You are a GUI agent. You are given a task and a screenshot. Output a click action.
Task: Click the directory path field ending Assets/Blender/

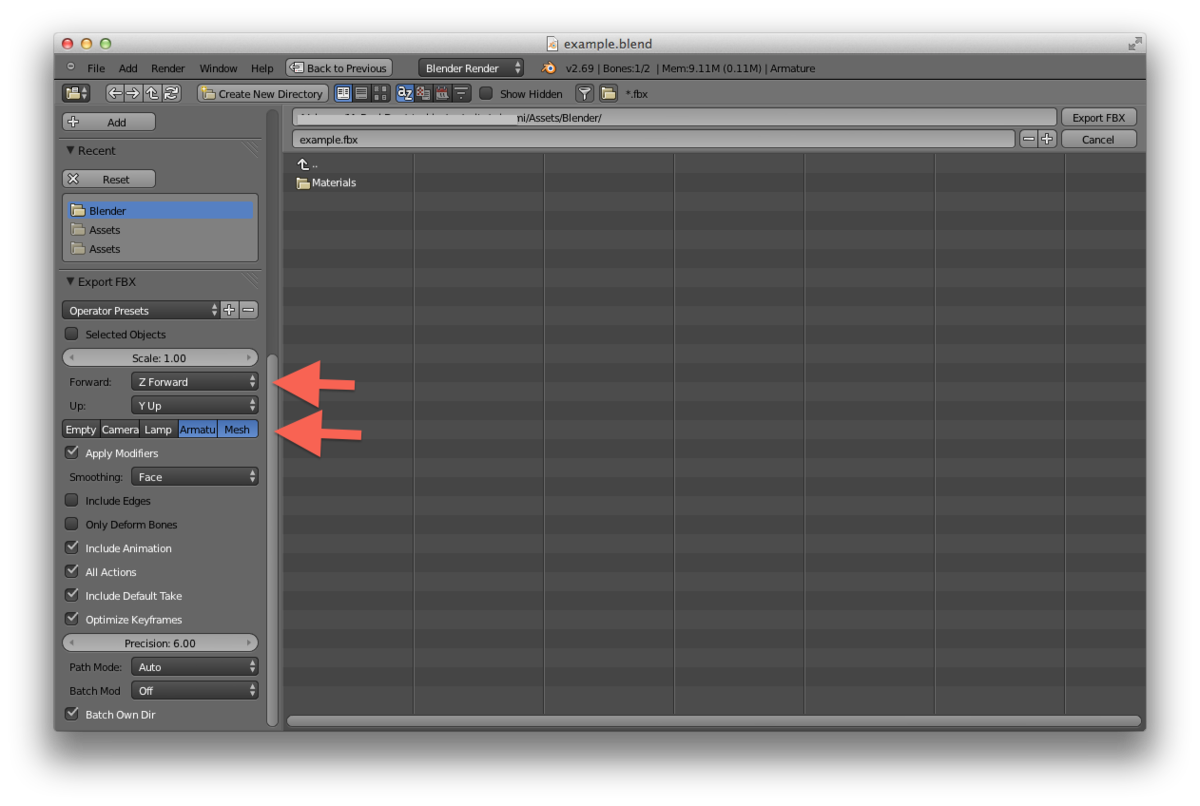click(x=675, y=117)
